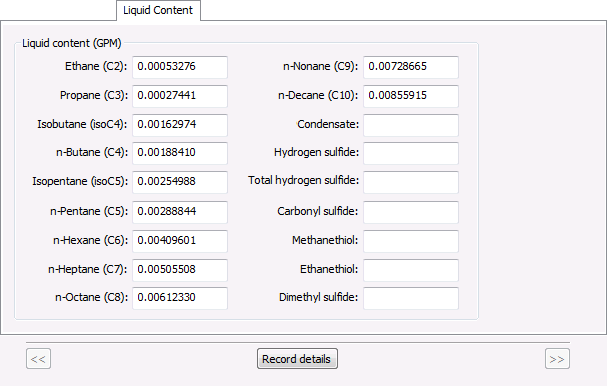
Task: Click the 'Total hydrogen sulfide:' label
Action: click(304, 180)
